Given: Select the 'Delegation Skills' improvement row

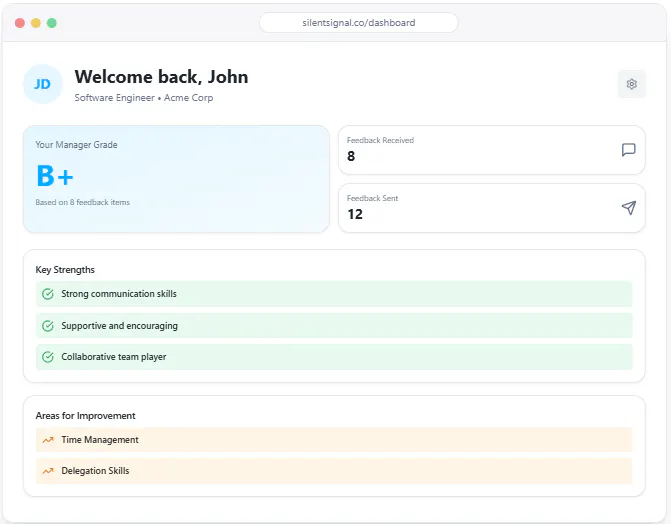Looking at the screenshot, I should pyautogui.click(x=334, y=471).
